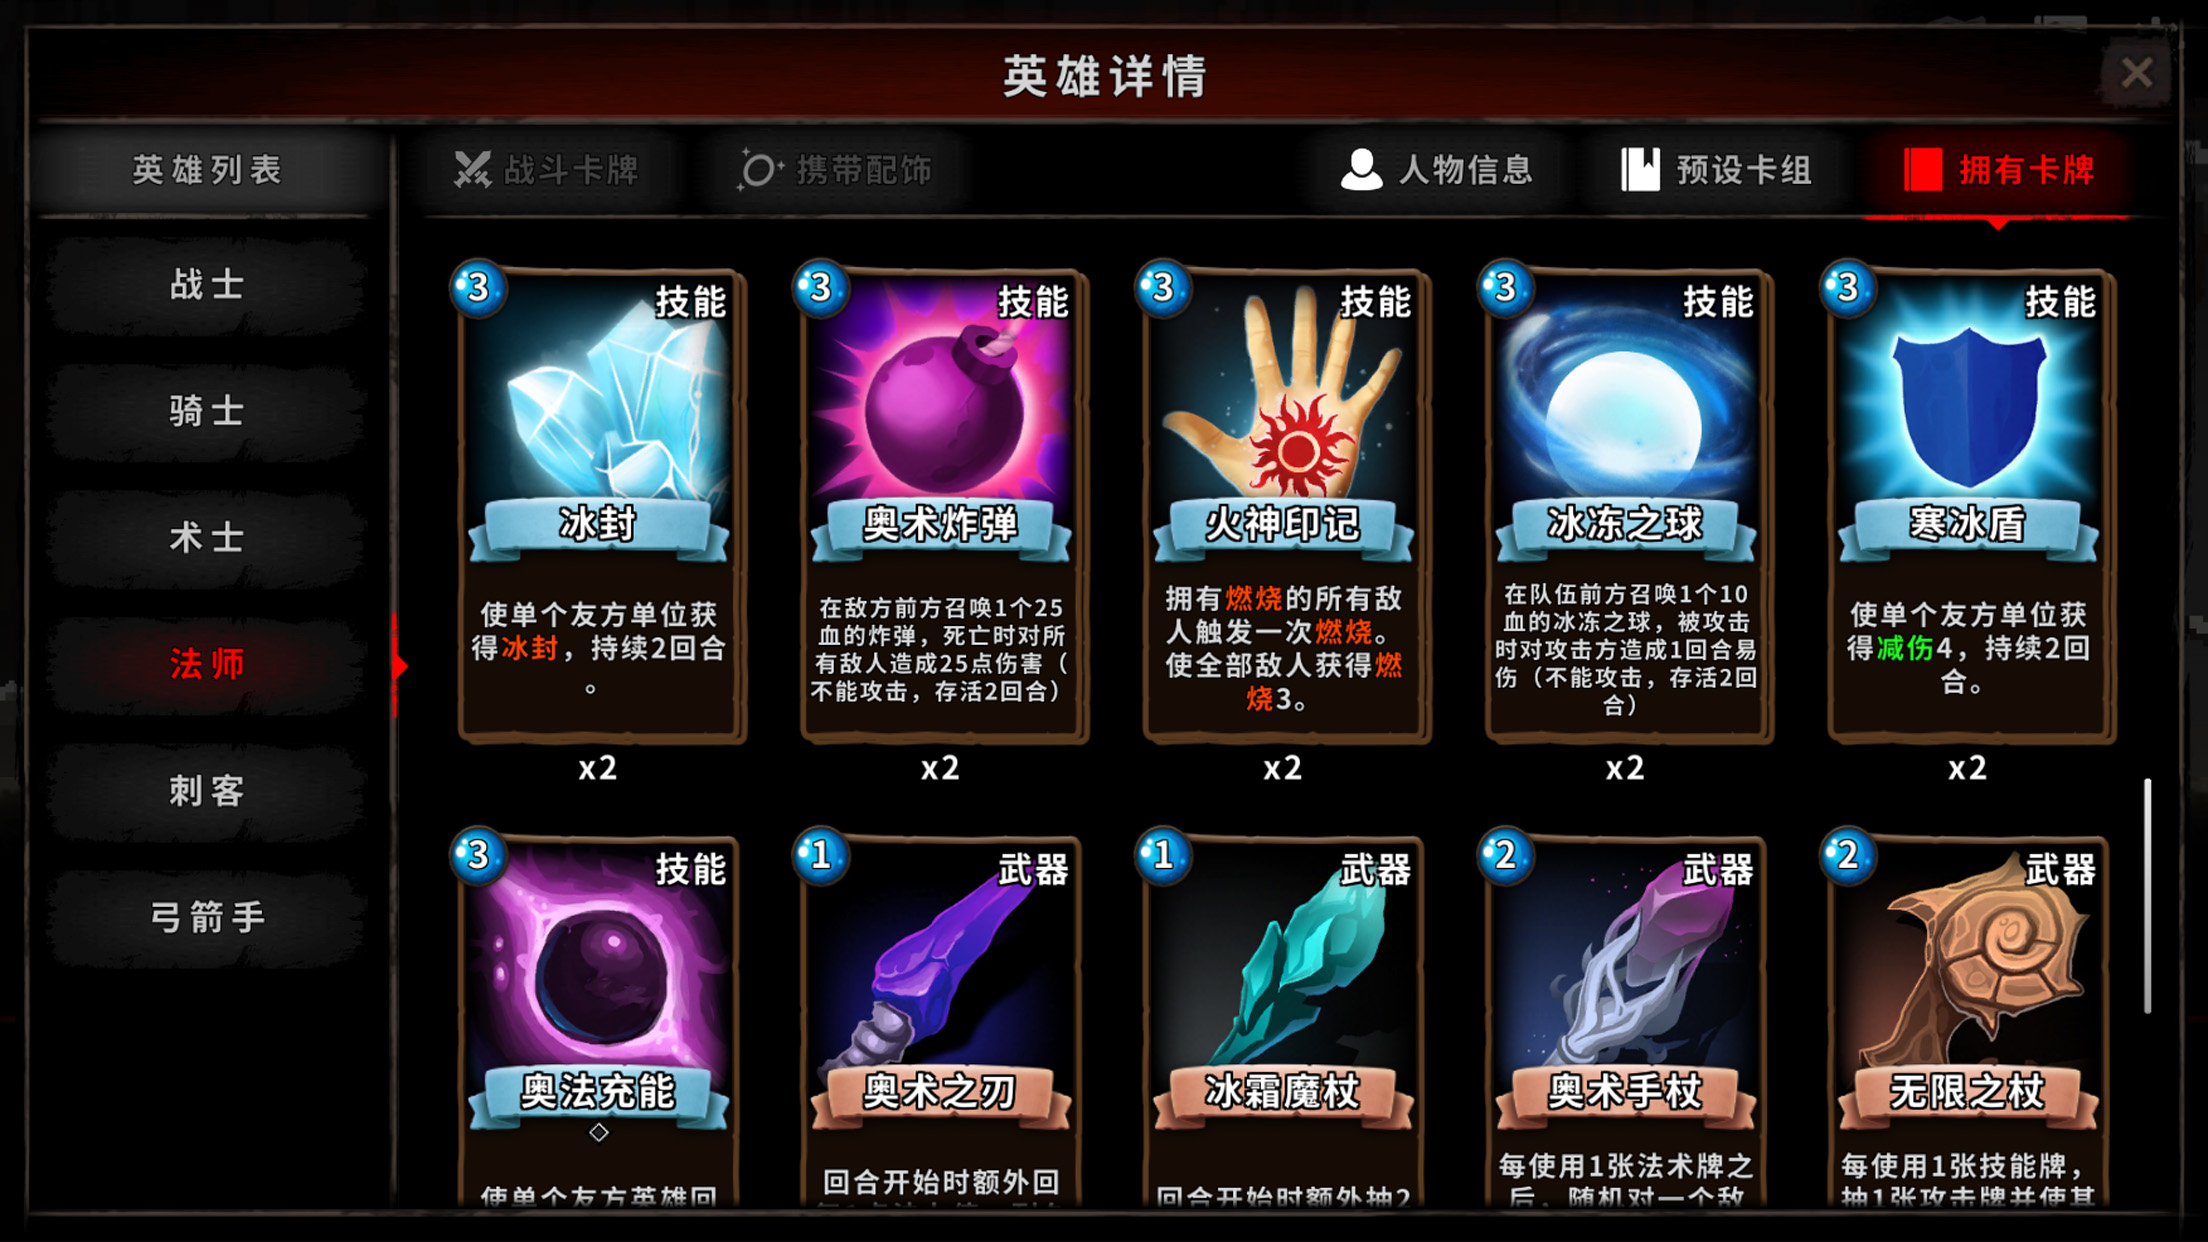Viewport: 2208px width, 1242px height.
Task: Choose the 骑士 hero class
Action: (x=207, y=411)
